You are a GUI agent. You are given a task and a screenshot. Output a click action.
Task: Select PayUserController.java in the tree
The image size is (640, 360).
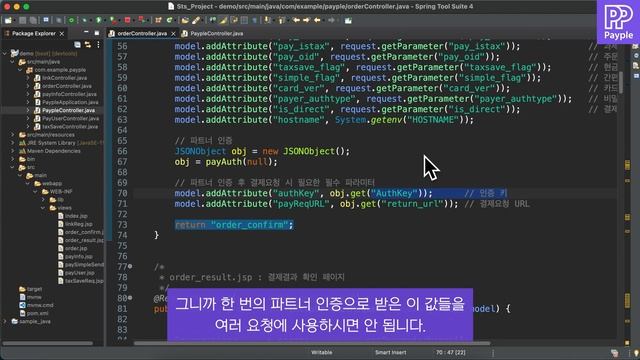pos(70,118)
